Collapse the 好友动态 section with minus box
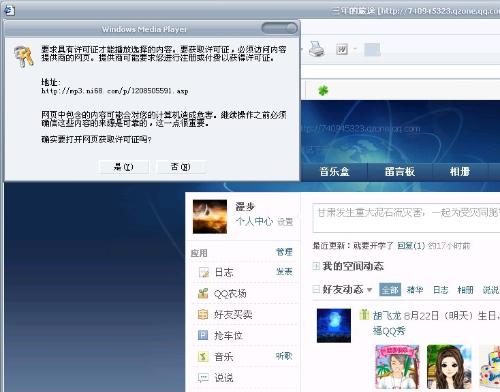500x392 pixels. pos(316,289)
